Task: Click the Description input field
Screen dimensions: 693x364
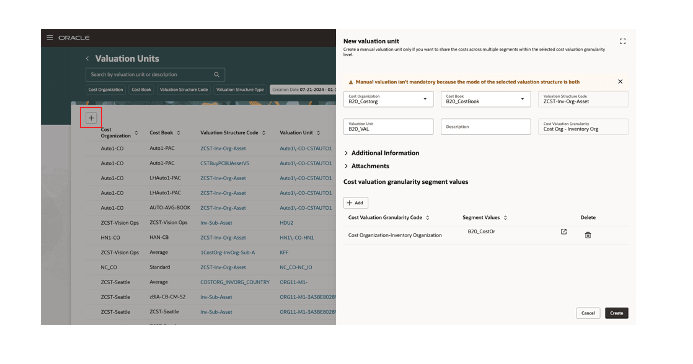Action: point(485,127)
